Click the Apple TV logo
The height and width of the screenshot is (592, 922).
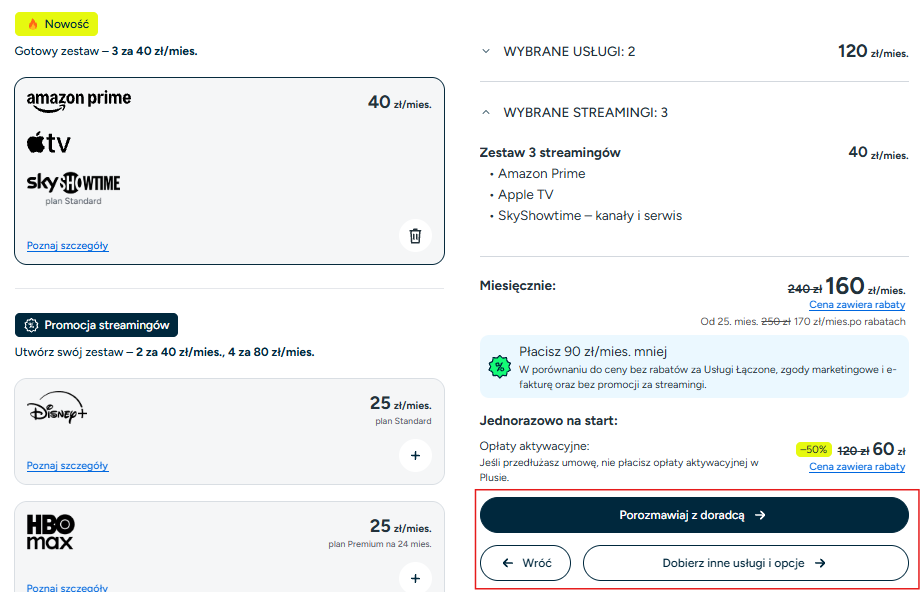pos(49,142)
